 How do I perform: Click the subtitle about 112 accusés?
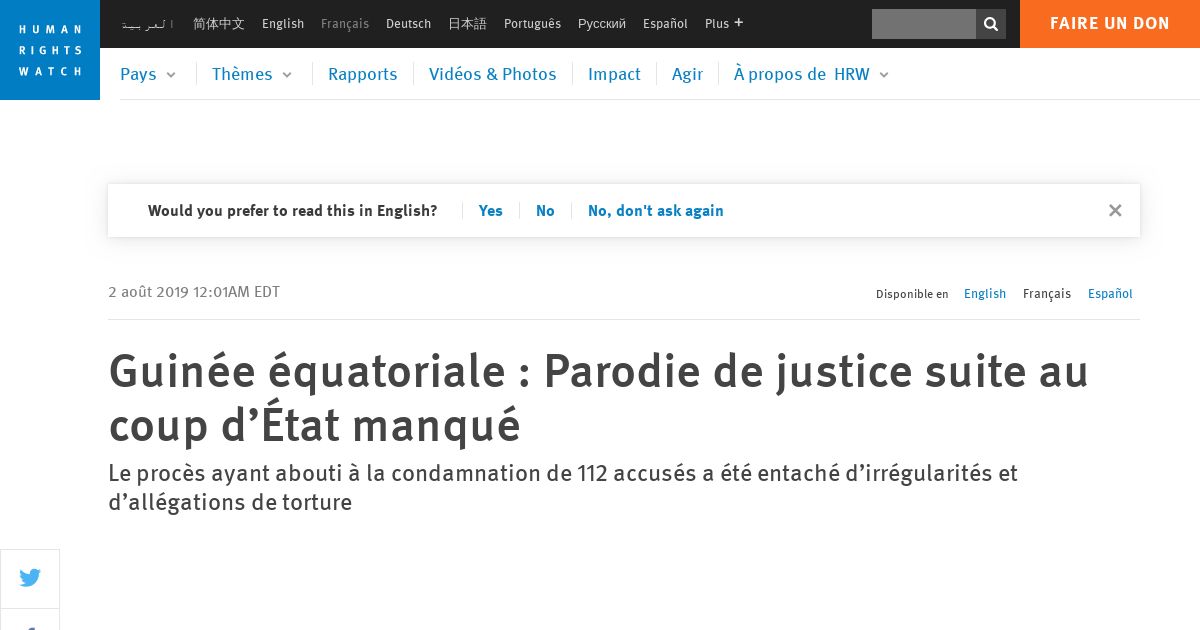click(x=563, y=487)
